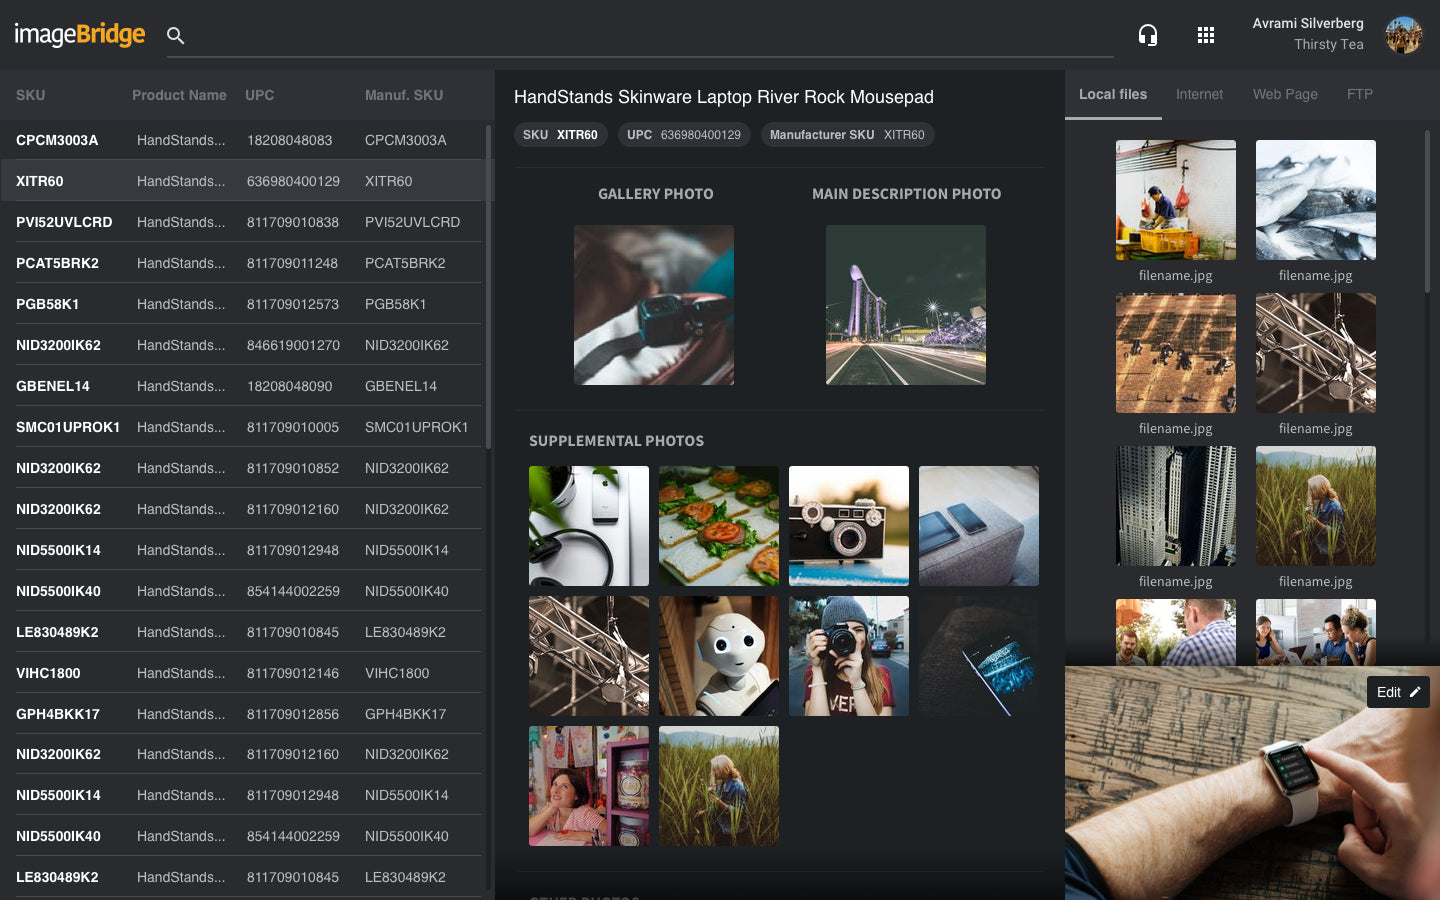Sort by the Product Name column header
This screenshot has width=1440, height=900.
point(179,95)
